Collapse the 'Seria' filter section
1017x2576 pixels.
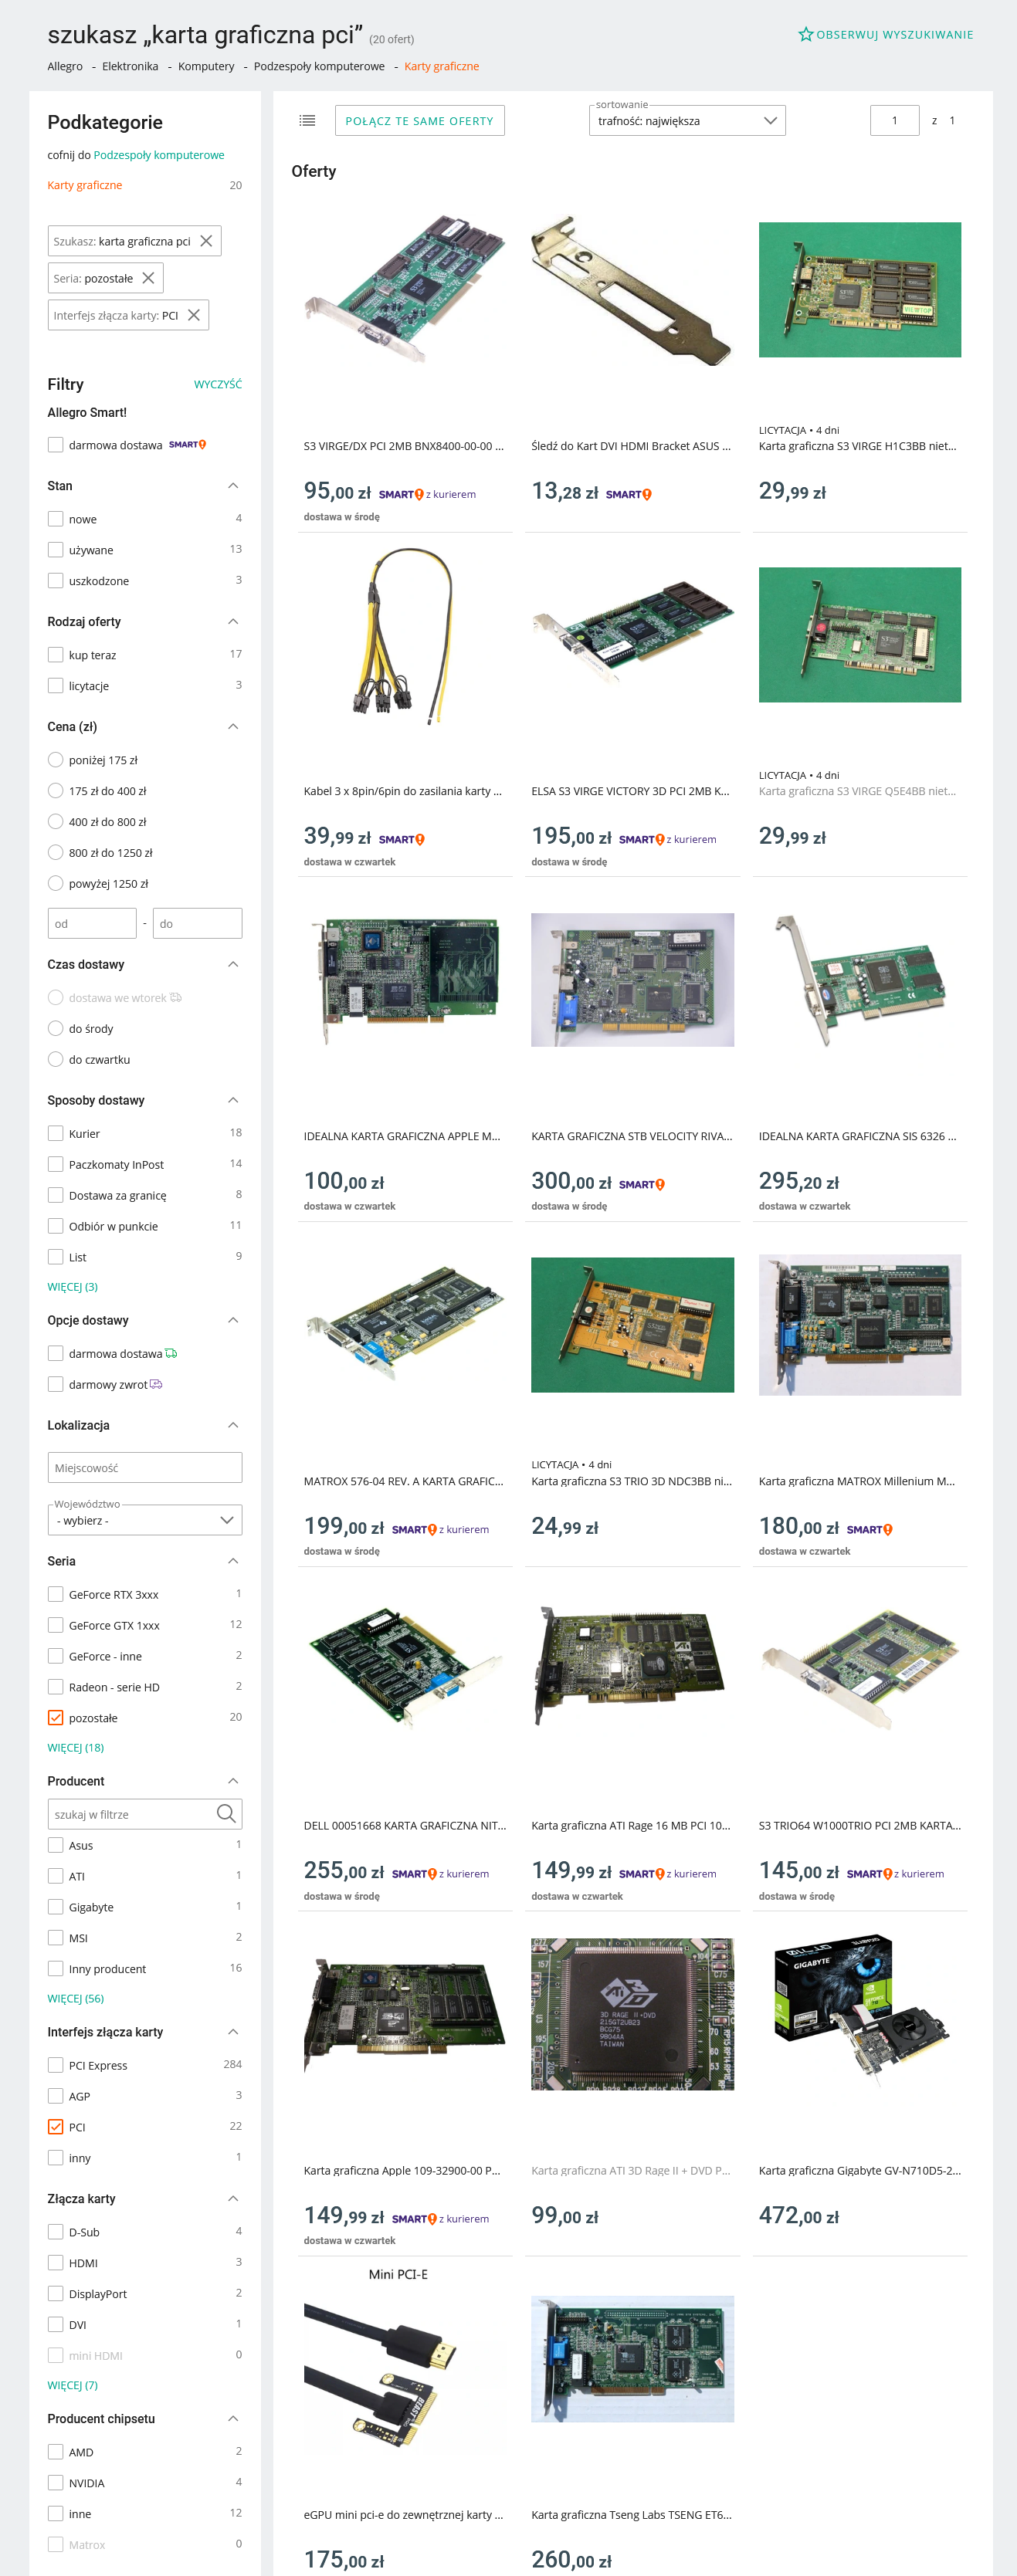(x=233, y=1561)
